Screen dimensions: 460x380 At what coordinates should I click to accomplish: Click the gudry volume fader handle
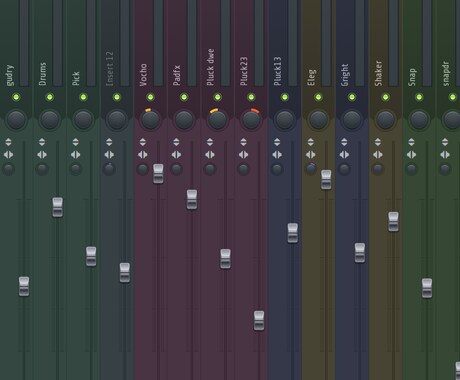click(24, 286)
